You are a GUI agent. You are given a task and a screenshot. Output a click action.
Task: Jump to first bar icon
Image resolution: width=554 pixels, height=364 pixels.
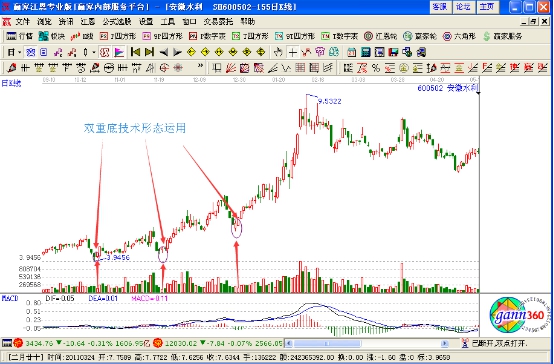coord(135,53)
